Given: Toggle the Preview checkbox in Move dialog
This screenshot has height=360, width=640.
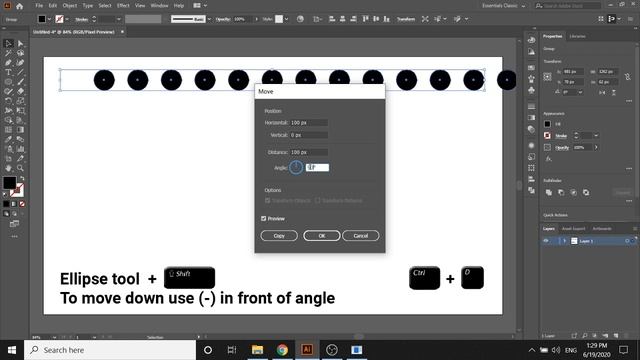Looking at the screenshot, I should [264, 219].
